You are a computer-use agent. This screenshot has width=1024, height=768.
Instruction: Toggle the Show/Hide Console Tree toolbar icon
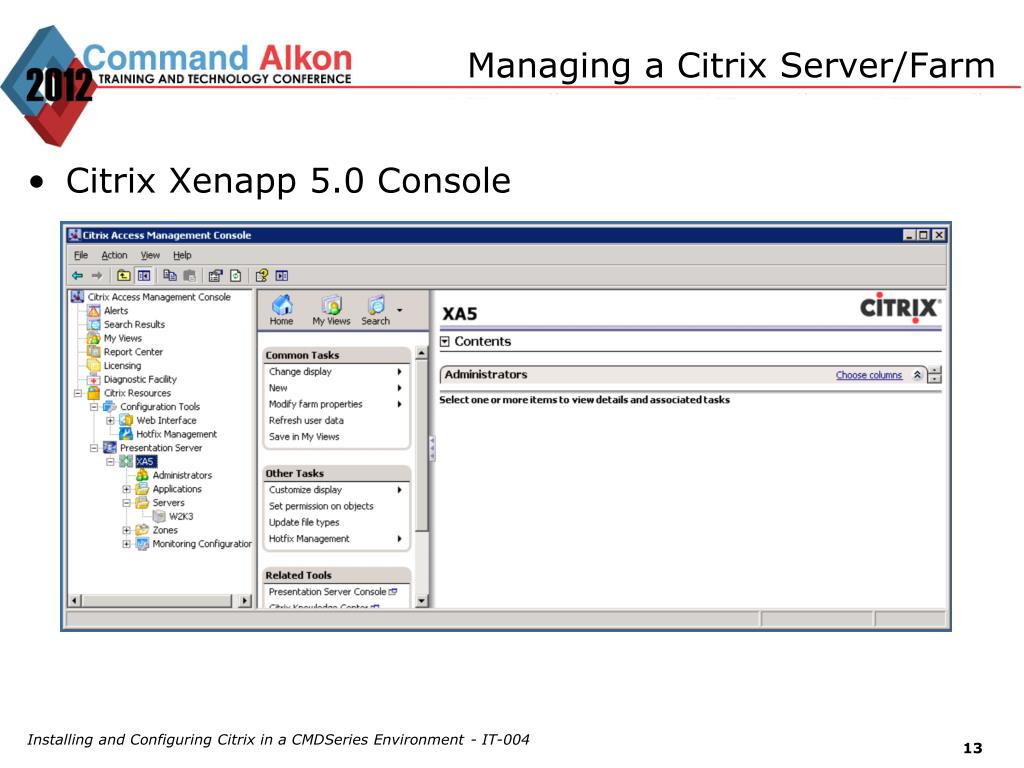(144, 276)
